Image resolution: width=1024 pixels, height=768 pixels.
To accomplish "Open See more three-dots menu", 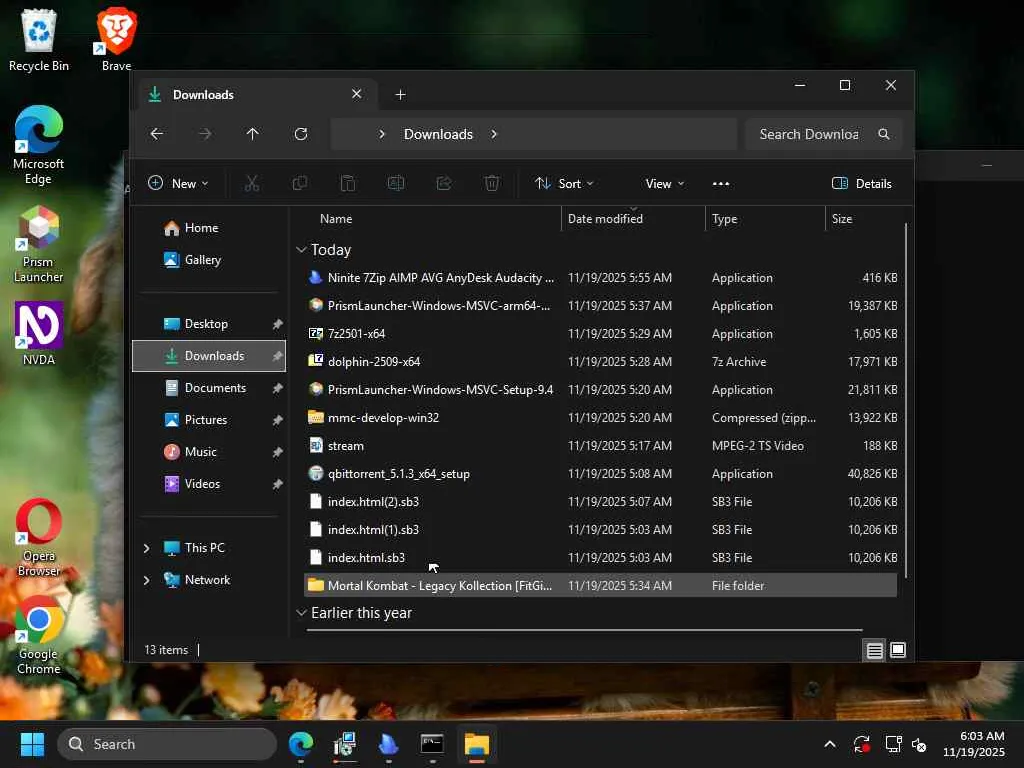I will click(x=721, y=184).
